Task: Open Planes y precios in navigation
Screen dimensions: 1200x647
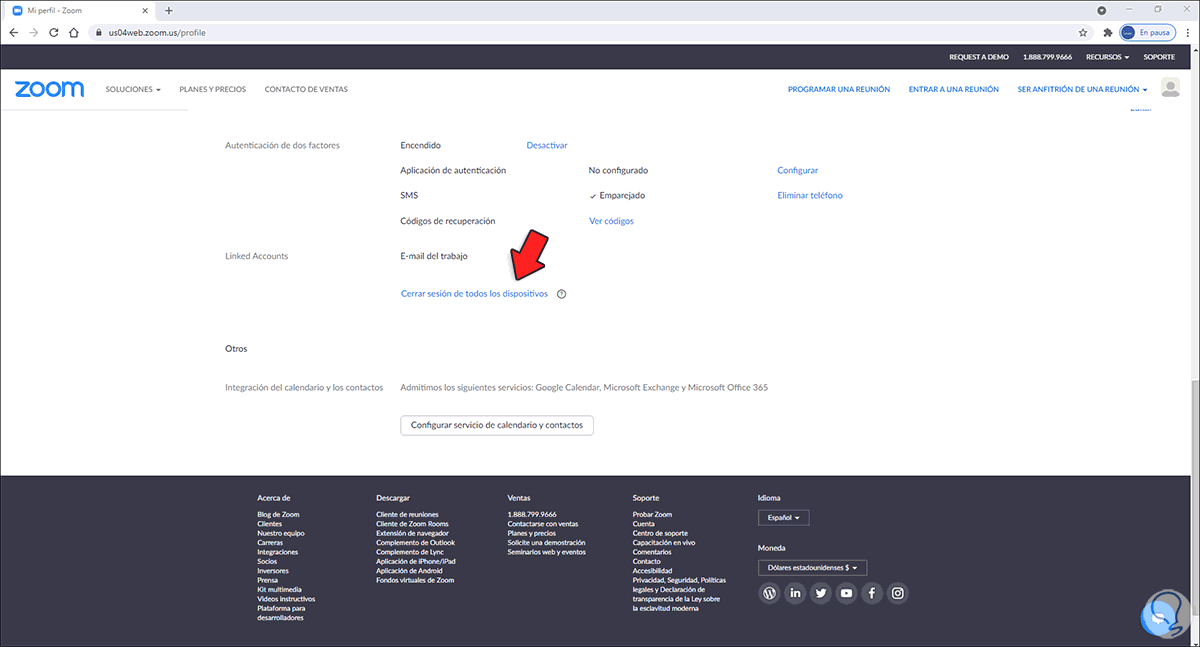Action: tap(212, 89)
